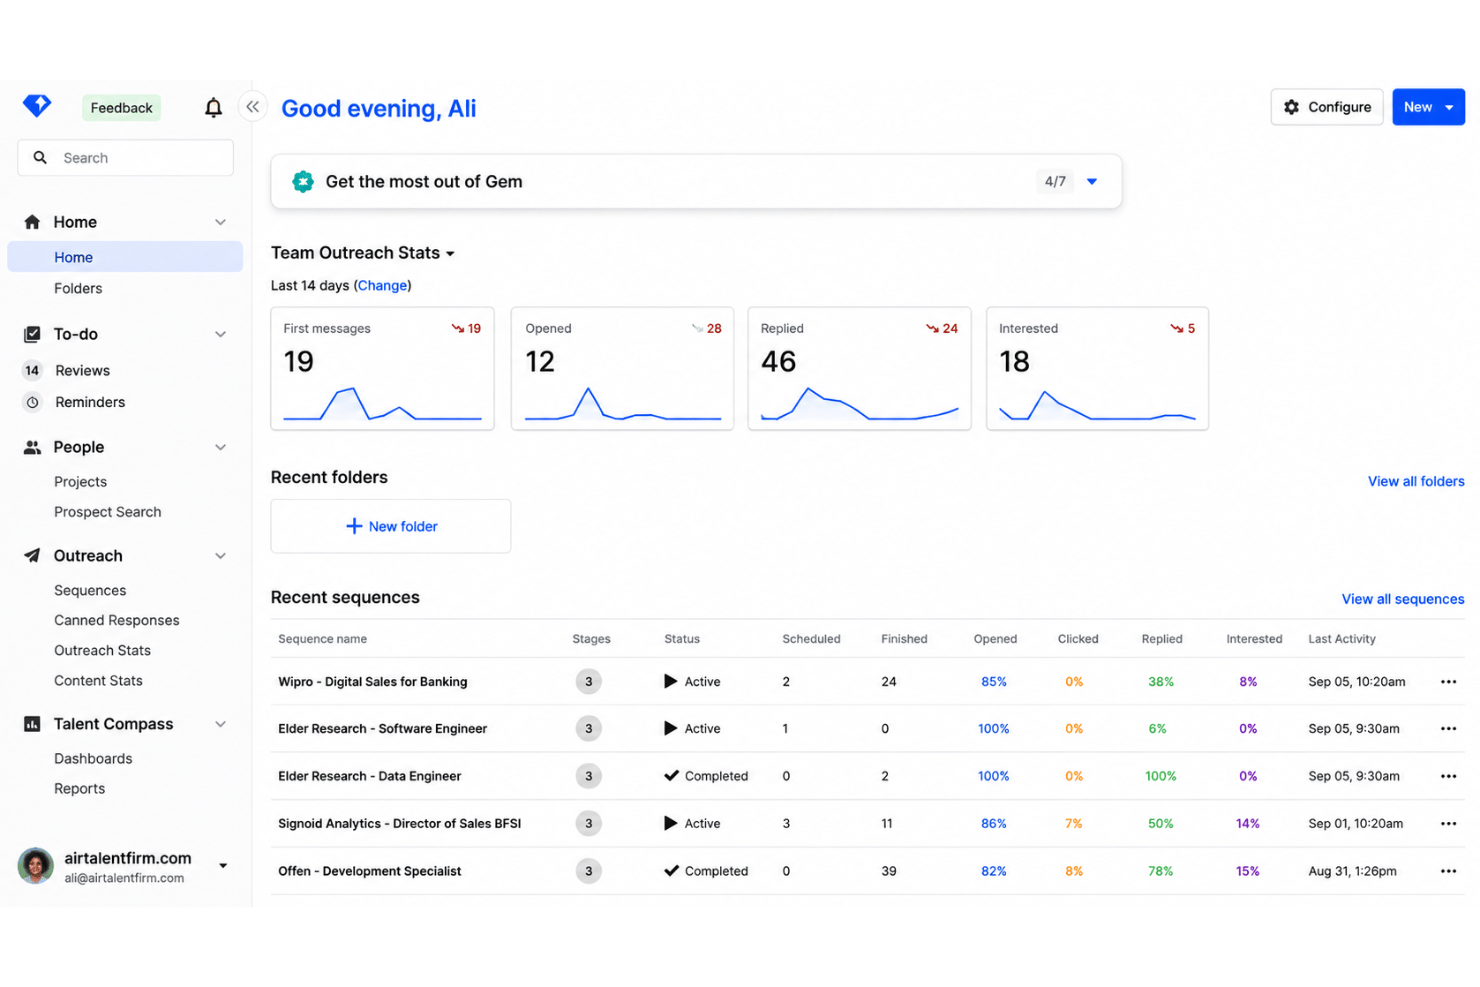
Task: Open Prospect Search
Action: coord(107,511)
